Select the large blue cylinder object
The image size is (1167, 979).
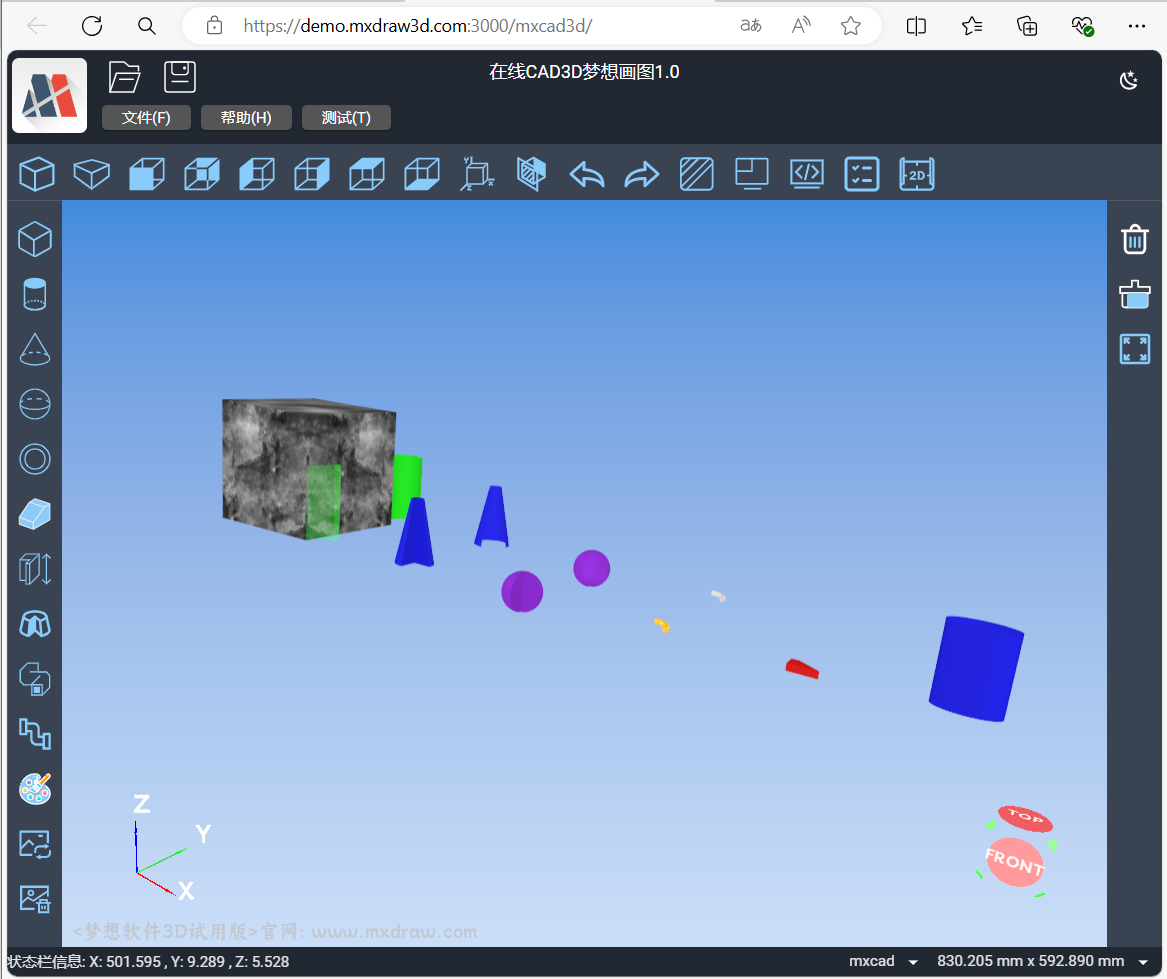point(976,669)
